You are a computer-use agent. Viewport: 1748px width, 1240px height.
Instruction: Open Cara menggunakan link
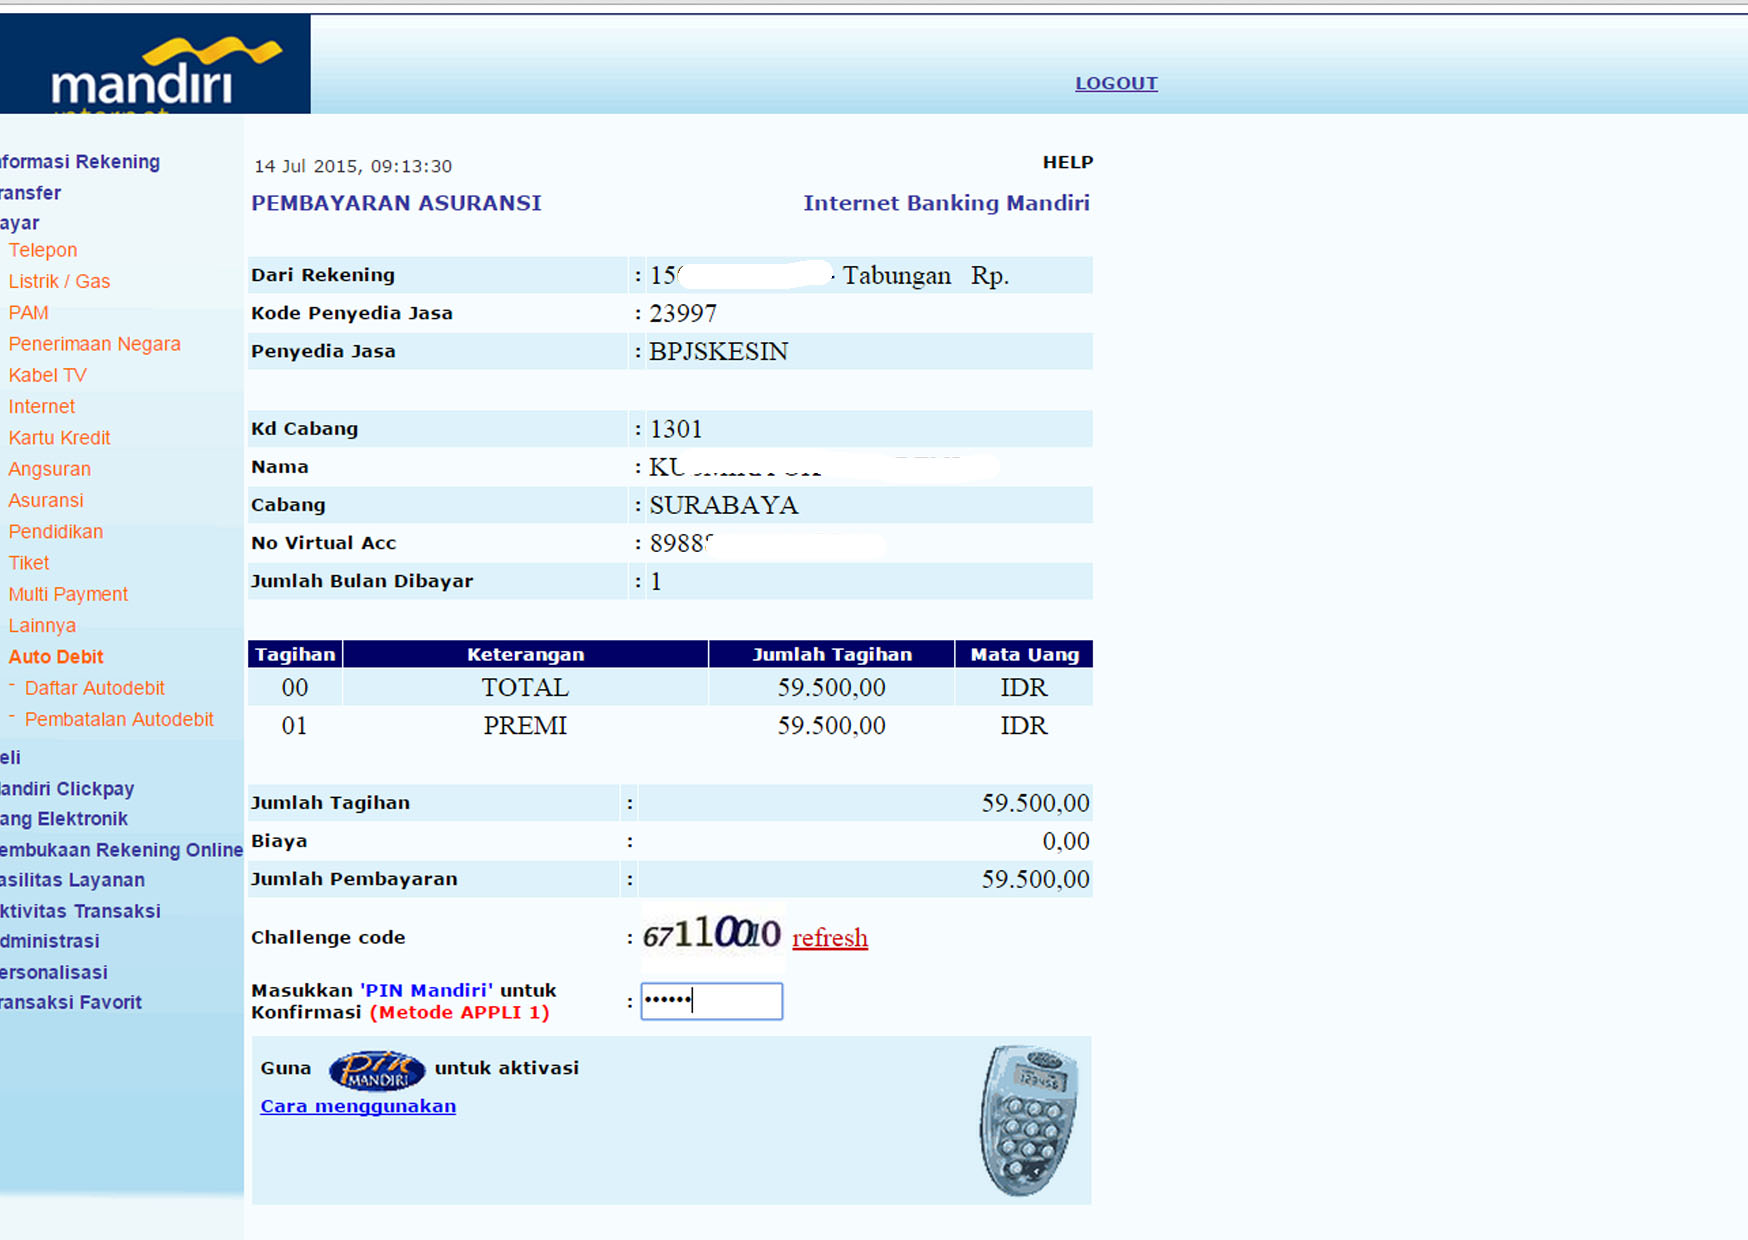[358, 1106]
